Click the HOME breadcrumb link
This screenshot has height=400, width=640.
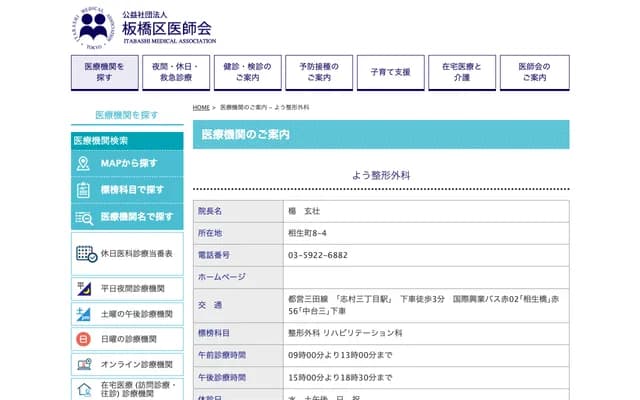point(201,107)
